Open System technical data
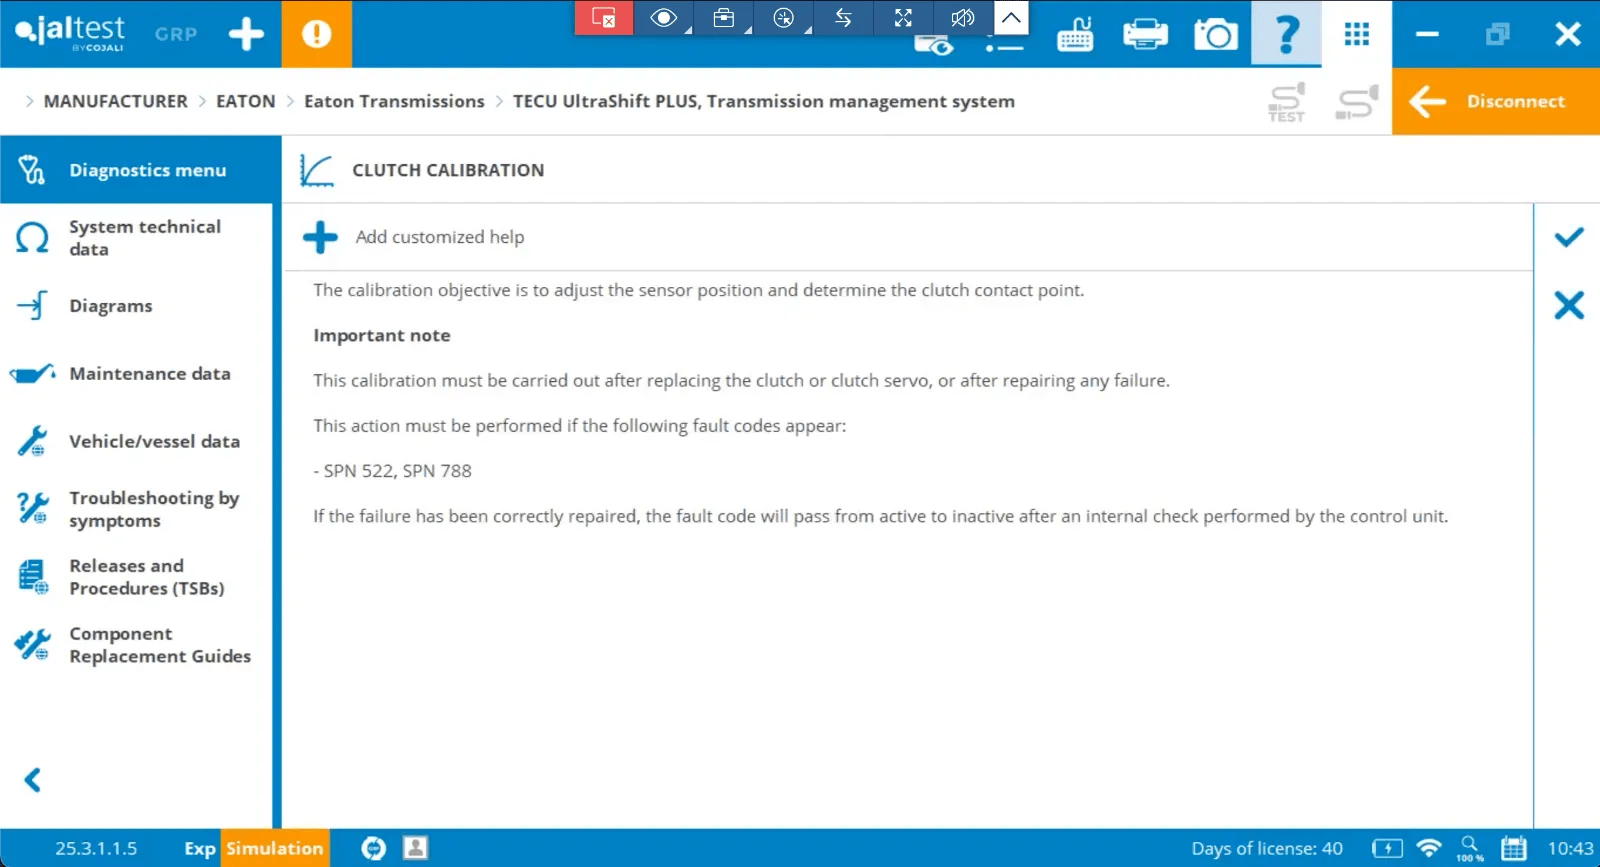 pyautogui.click(x=136, y=238)
